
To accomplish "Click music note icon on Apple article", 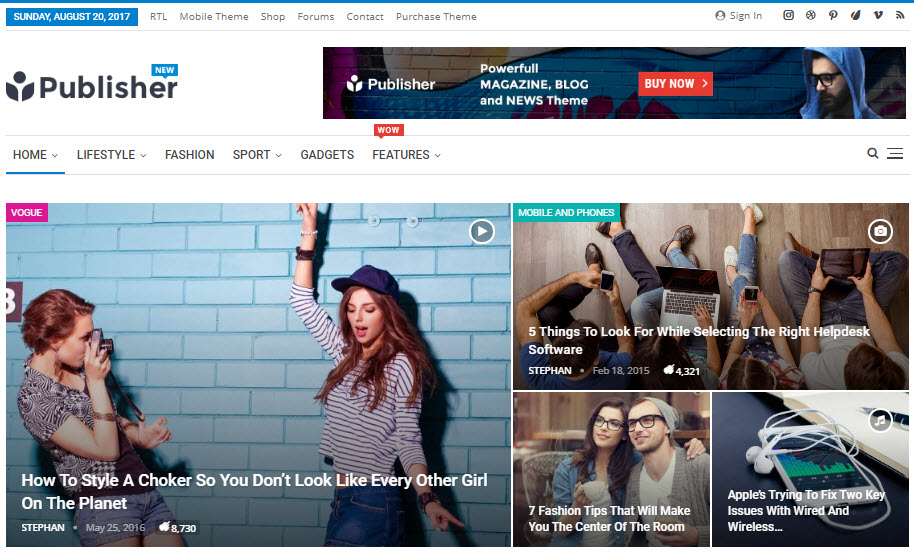I will (x=880, y=420).
